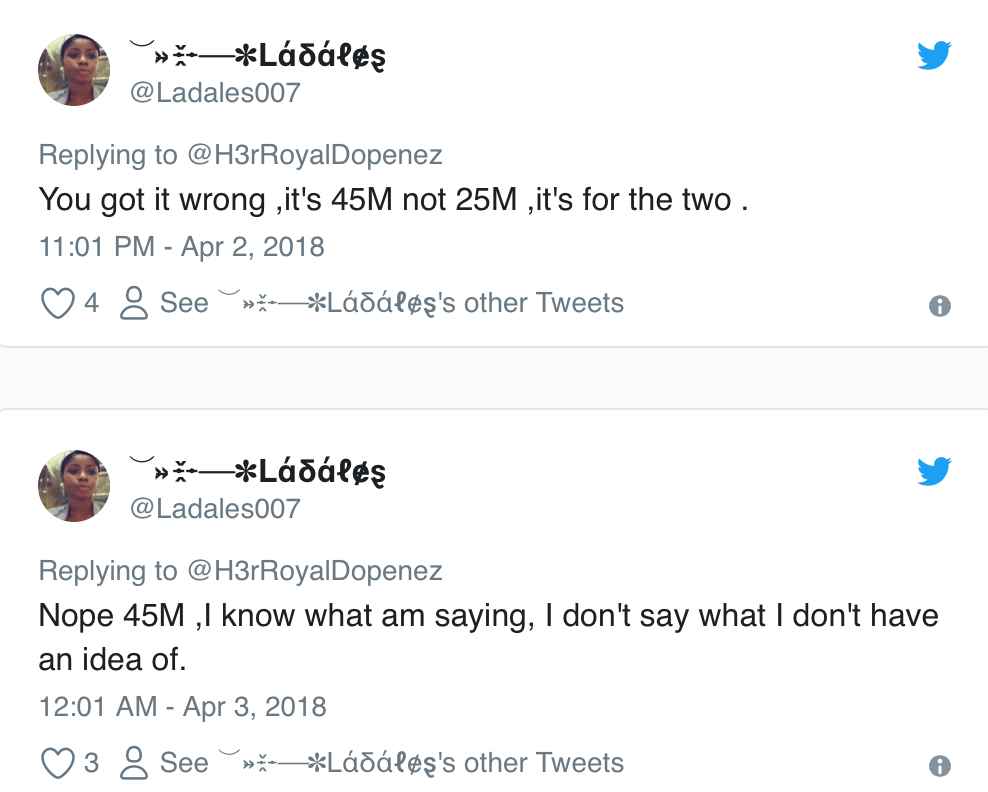Open the 12:01 AM - Apr 3, 2018 timestamp

tap(182, 706)
